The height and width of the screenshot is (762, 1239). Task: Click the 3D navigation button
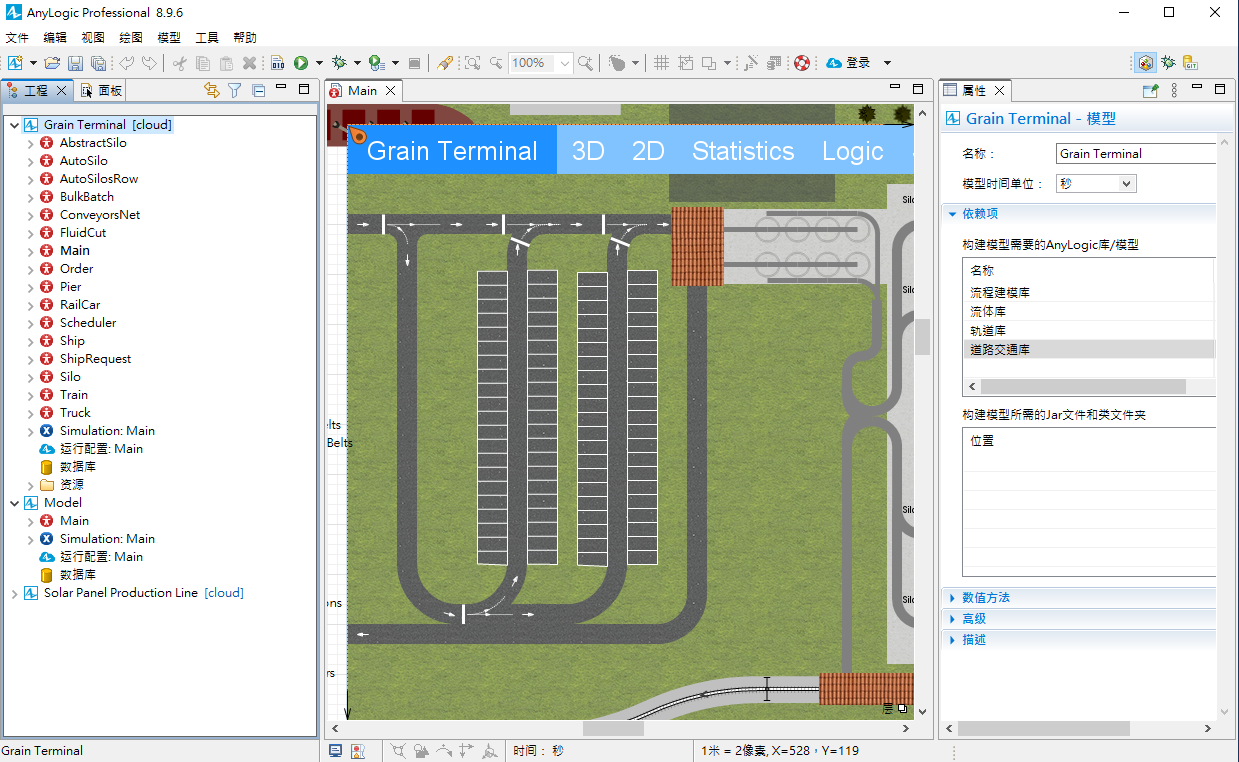click(588, 151)
